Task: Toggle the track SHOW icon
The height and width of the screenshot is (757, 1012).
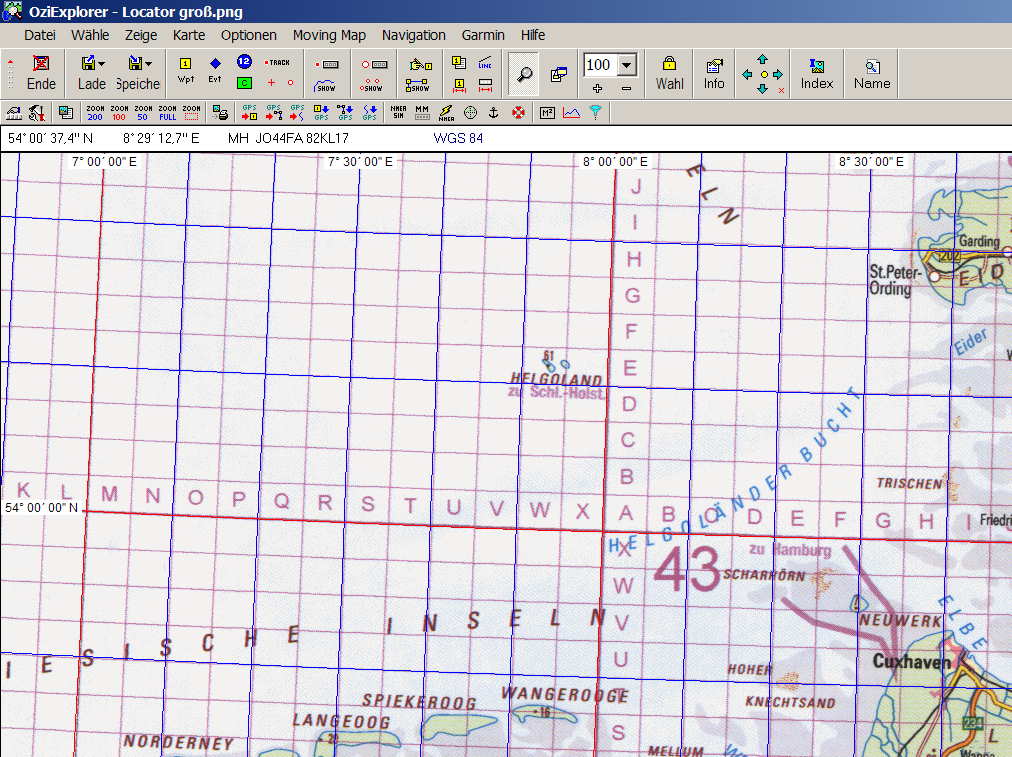Action: (x=326, y=85)
